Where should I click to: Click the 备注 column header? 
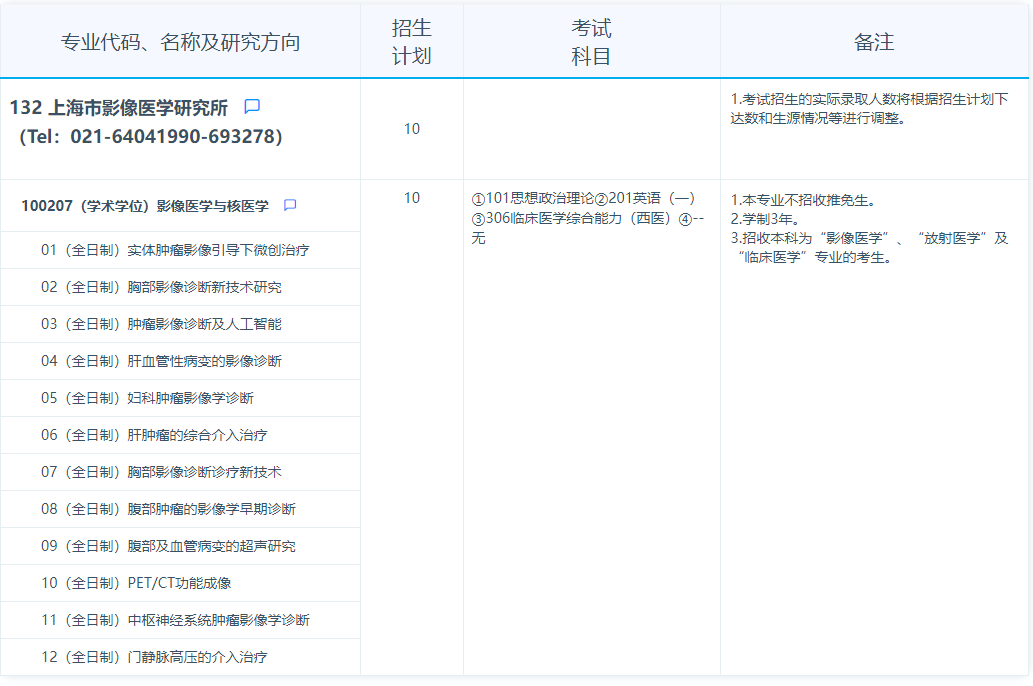(x=873, y=42)
